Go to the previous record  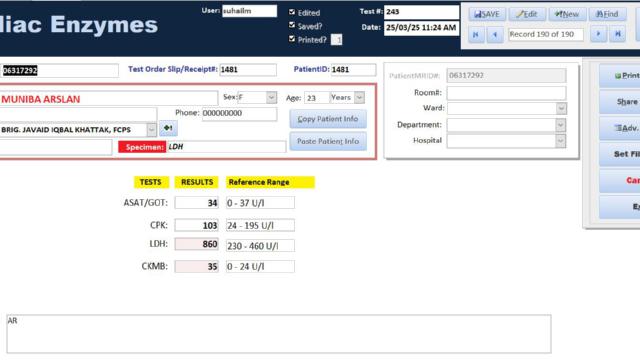[x=495, y=35]
